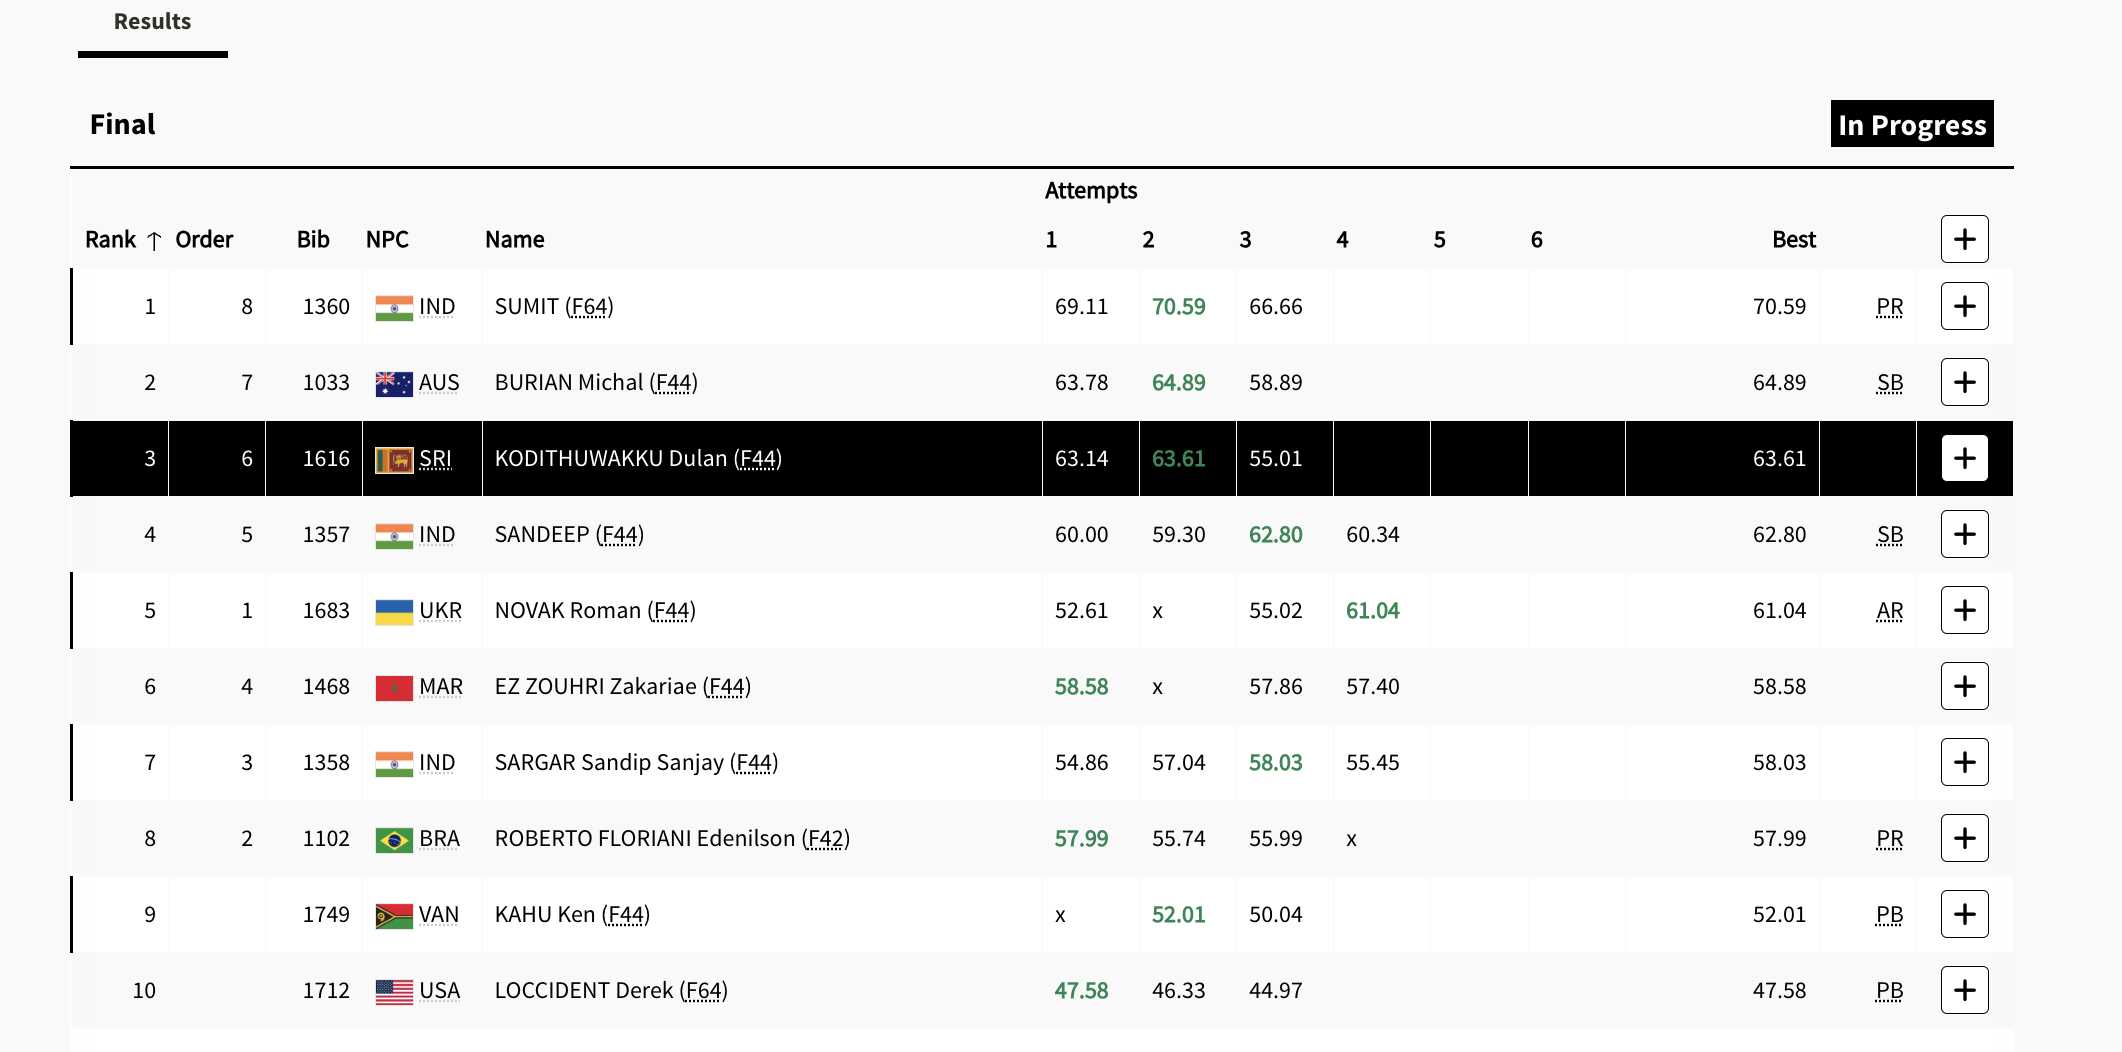Expand ROBERTO FLORIANI Edenilson's row
The height and width of the screenshot is (1052, 2122).
coord(1964,838)
